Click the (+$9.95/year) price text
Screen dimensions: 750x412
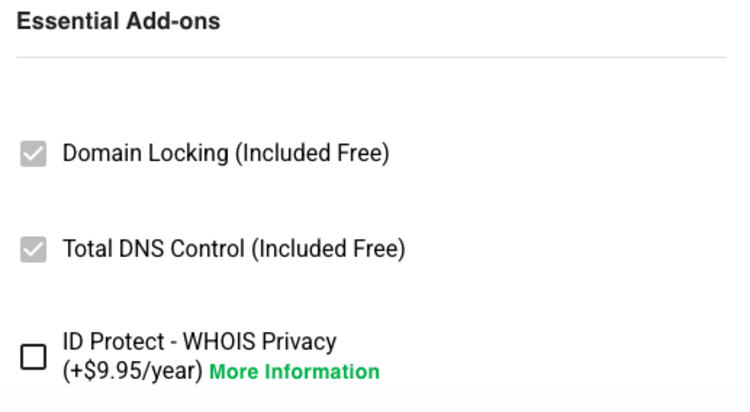click(133, 372)
